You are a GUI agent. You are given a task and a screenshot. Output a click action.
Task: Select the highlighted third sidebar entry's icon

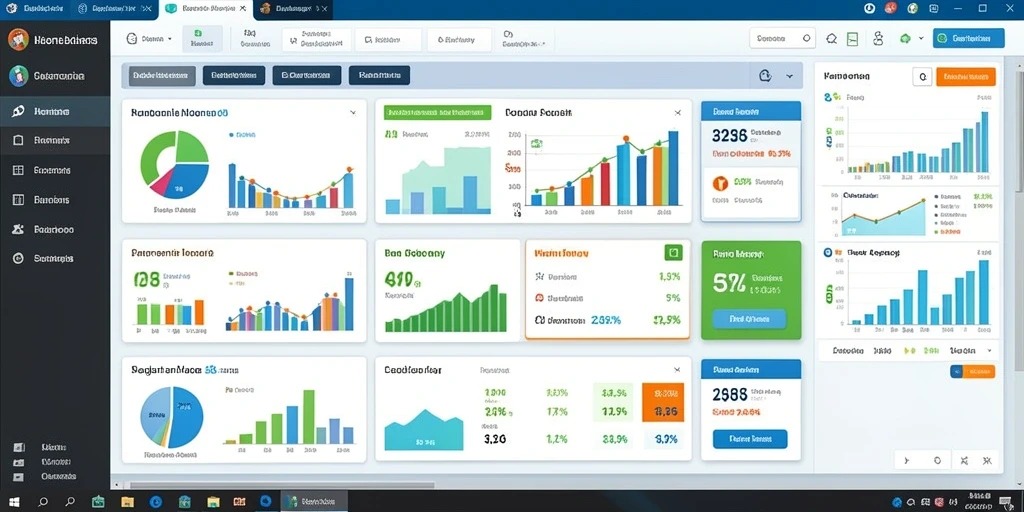click(x=18, y=112)
